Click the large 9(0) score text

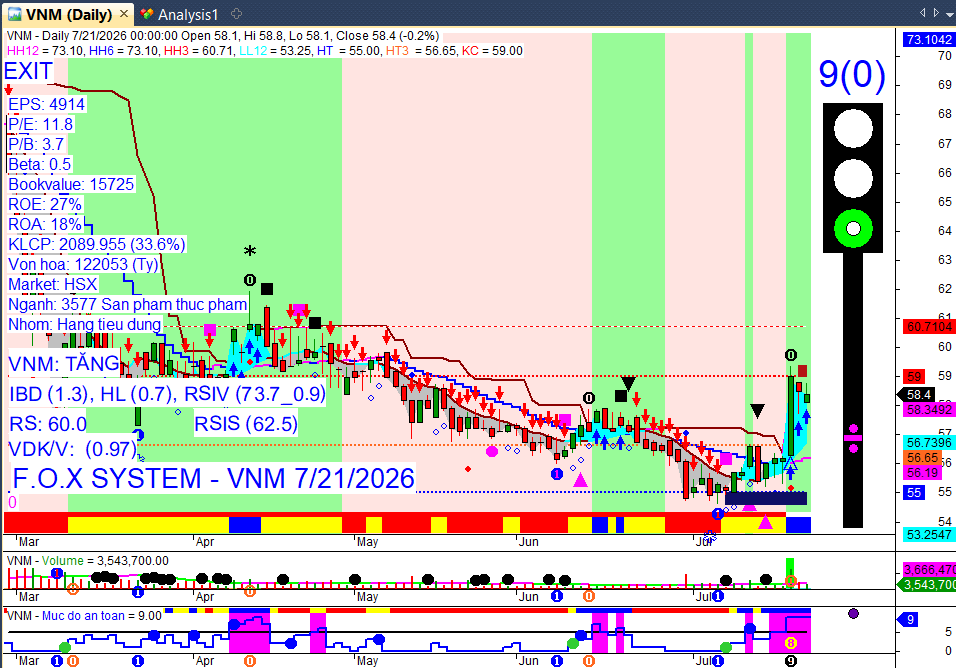(852, 74)
